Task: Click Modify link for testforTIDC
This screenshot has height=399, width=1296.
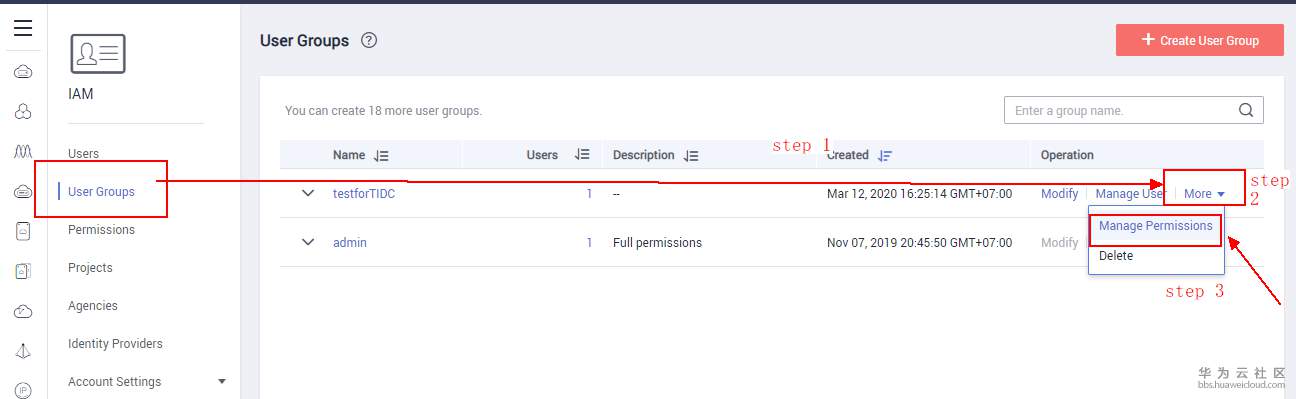Action: pyautogui.click(x=1059, y=194)
